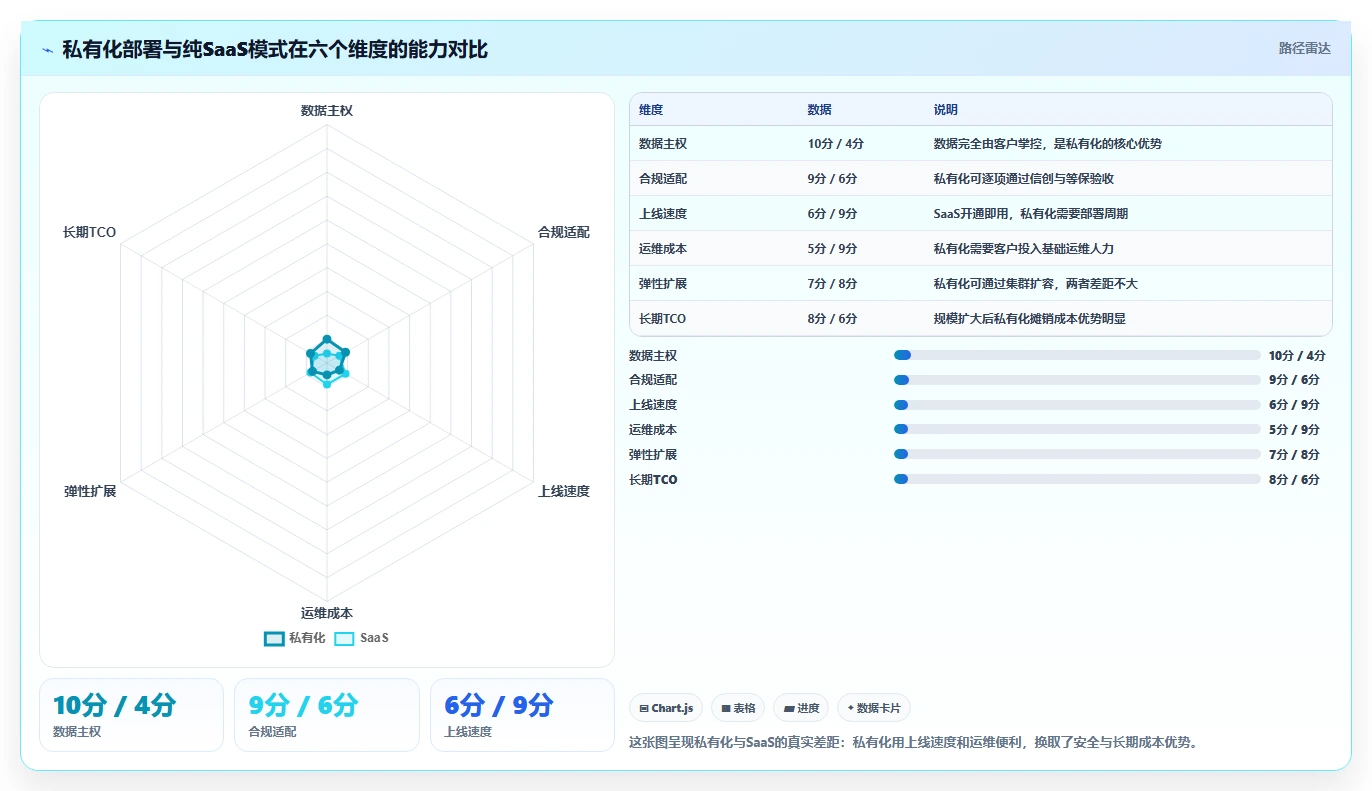Screen dimensions: 1372x791
Task: Click the 合规适配 radar axis label
Action: [564, 232]
